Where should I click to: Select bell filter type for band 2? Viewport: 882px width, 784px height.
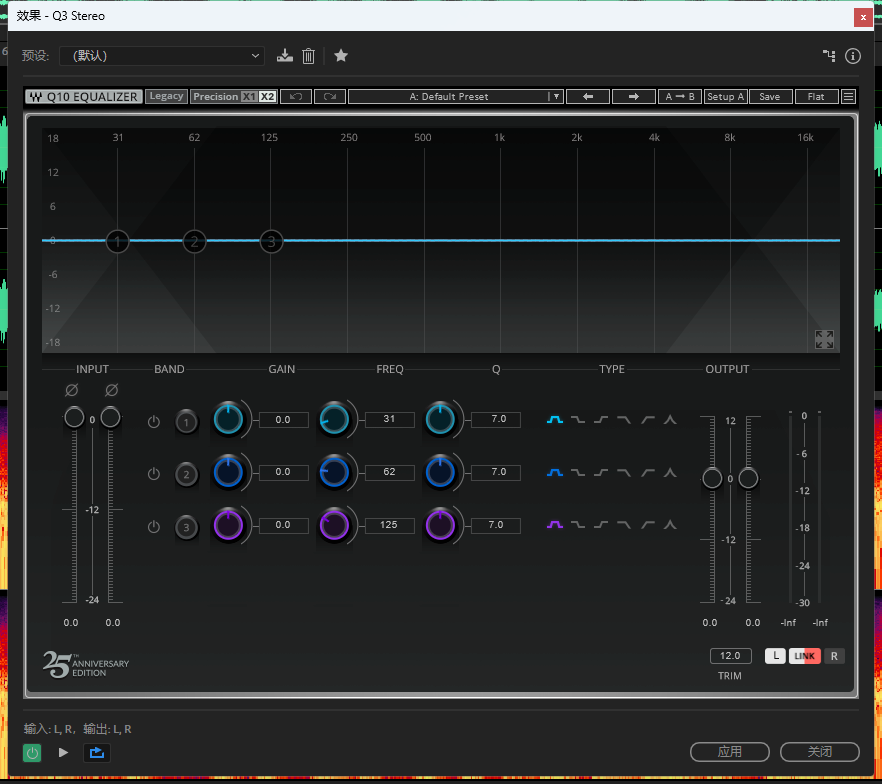[555, 472]
